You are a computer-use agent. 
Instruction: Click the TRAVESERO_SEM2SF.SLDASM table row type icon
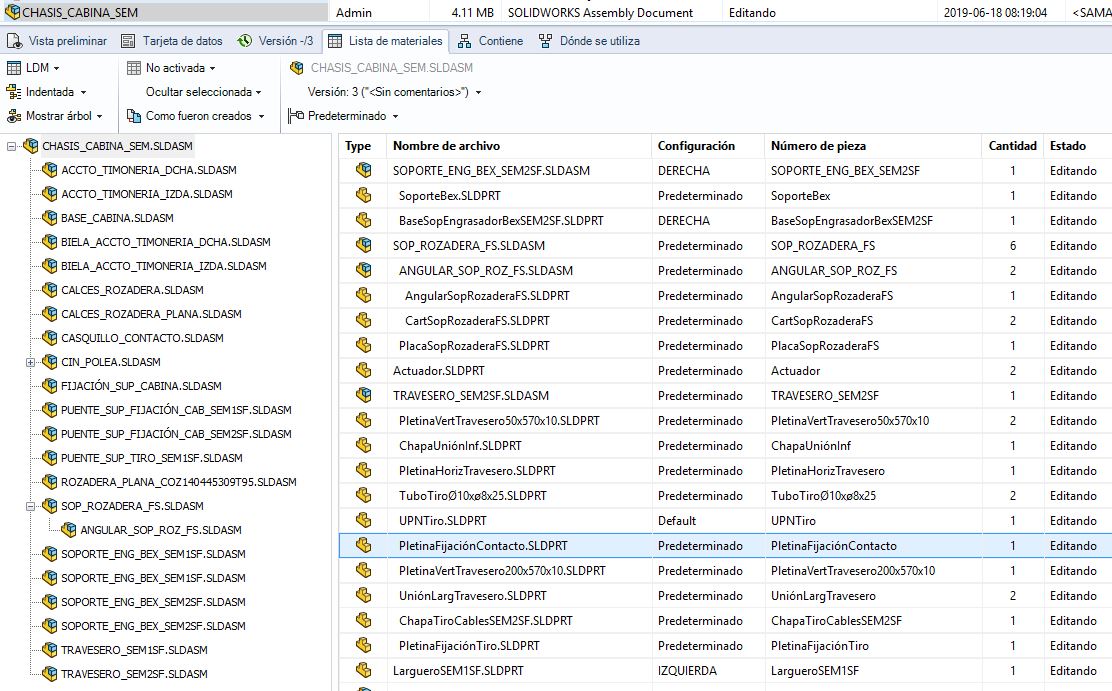pos(364,395)
